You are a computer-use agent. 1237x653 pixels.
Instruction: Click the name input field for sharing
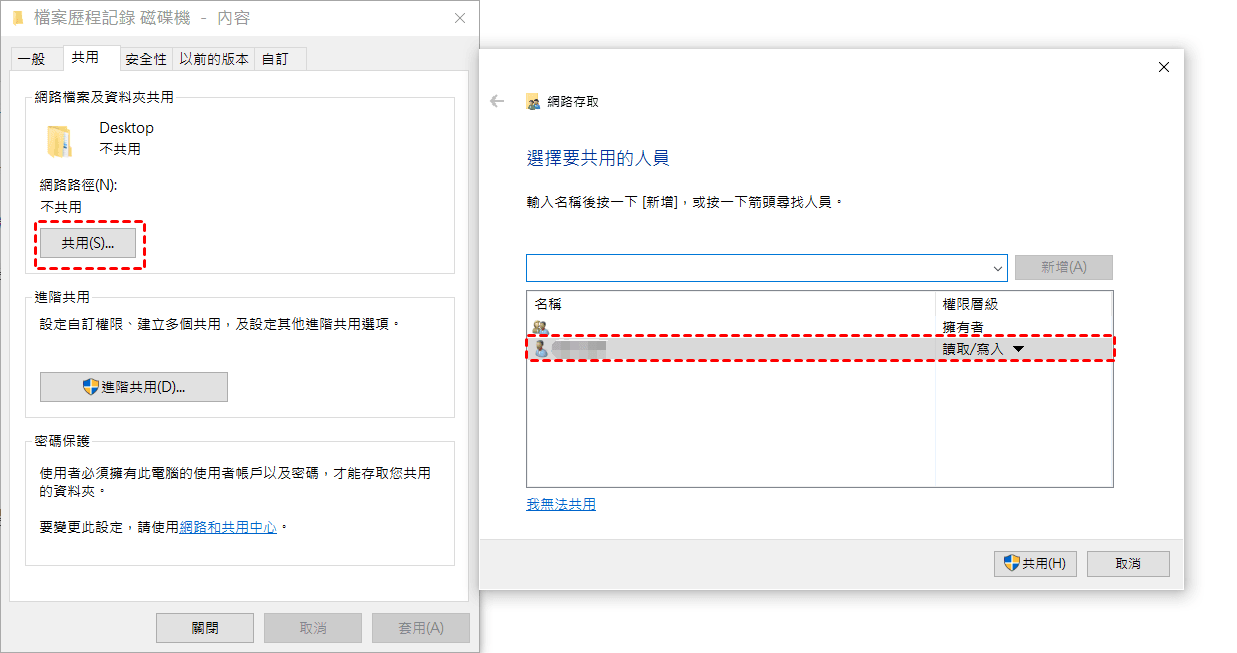(x=758, y=268)
